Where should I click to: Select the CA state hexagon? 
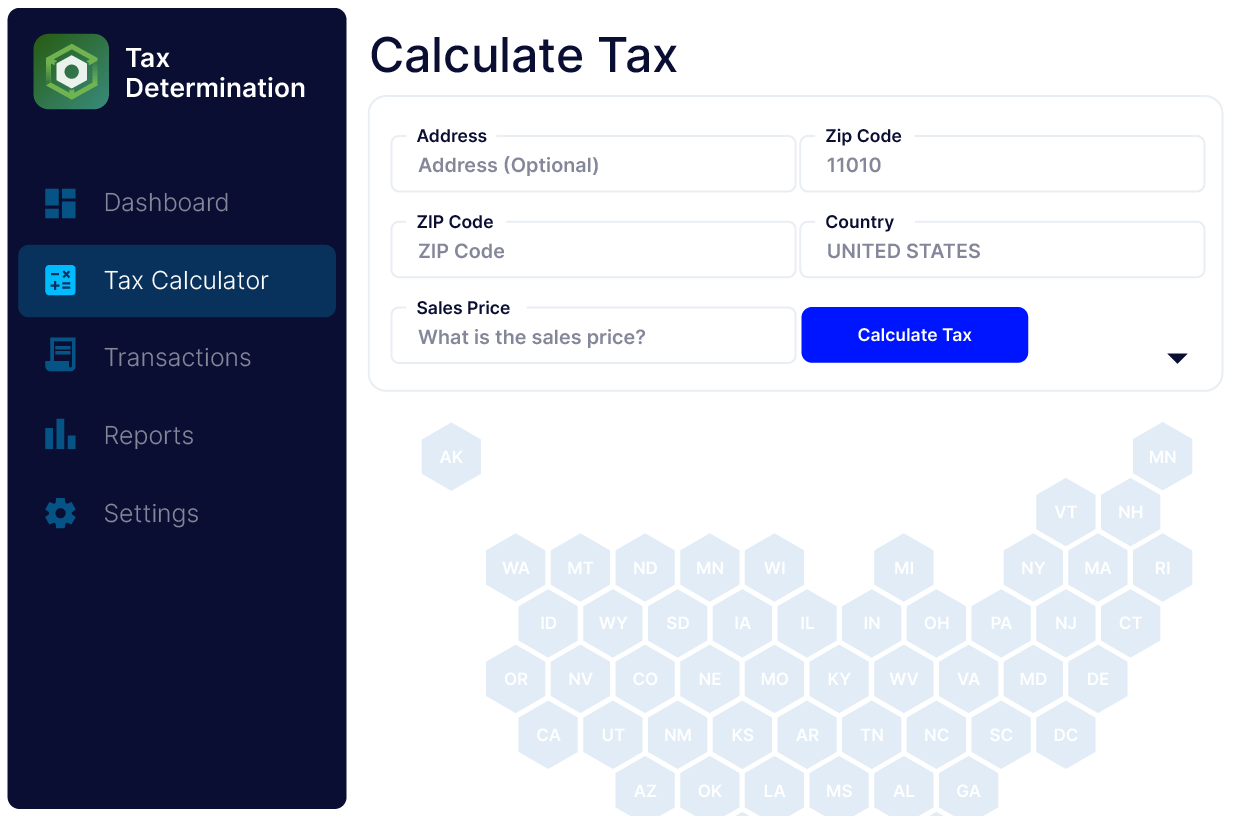tap(548, 734)
